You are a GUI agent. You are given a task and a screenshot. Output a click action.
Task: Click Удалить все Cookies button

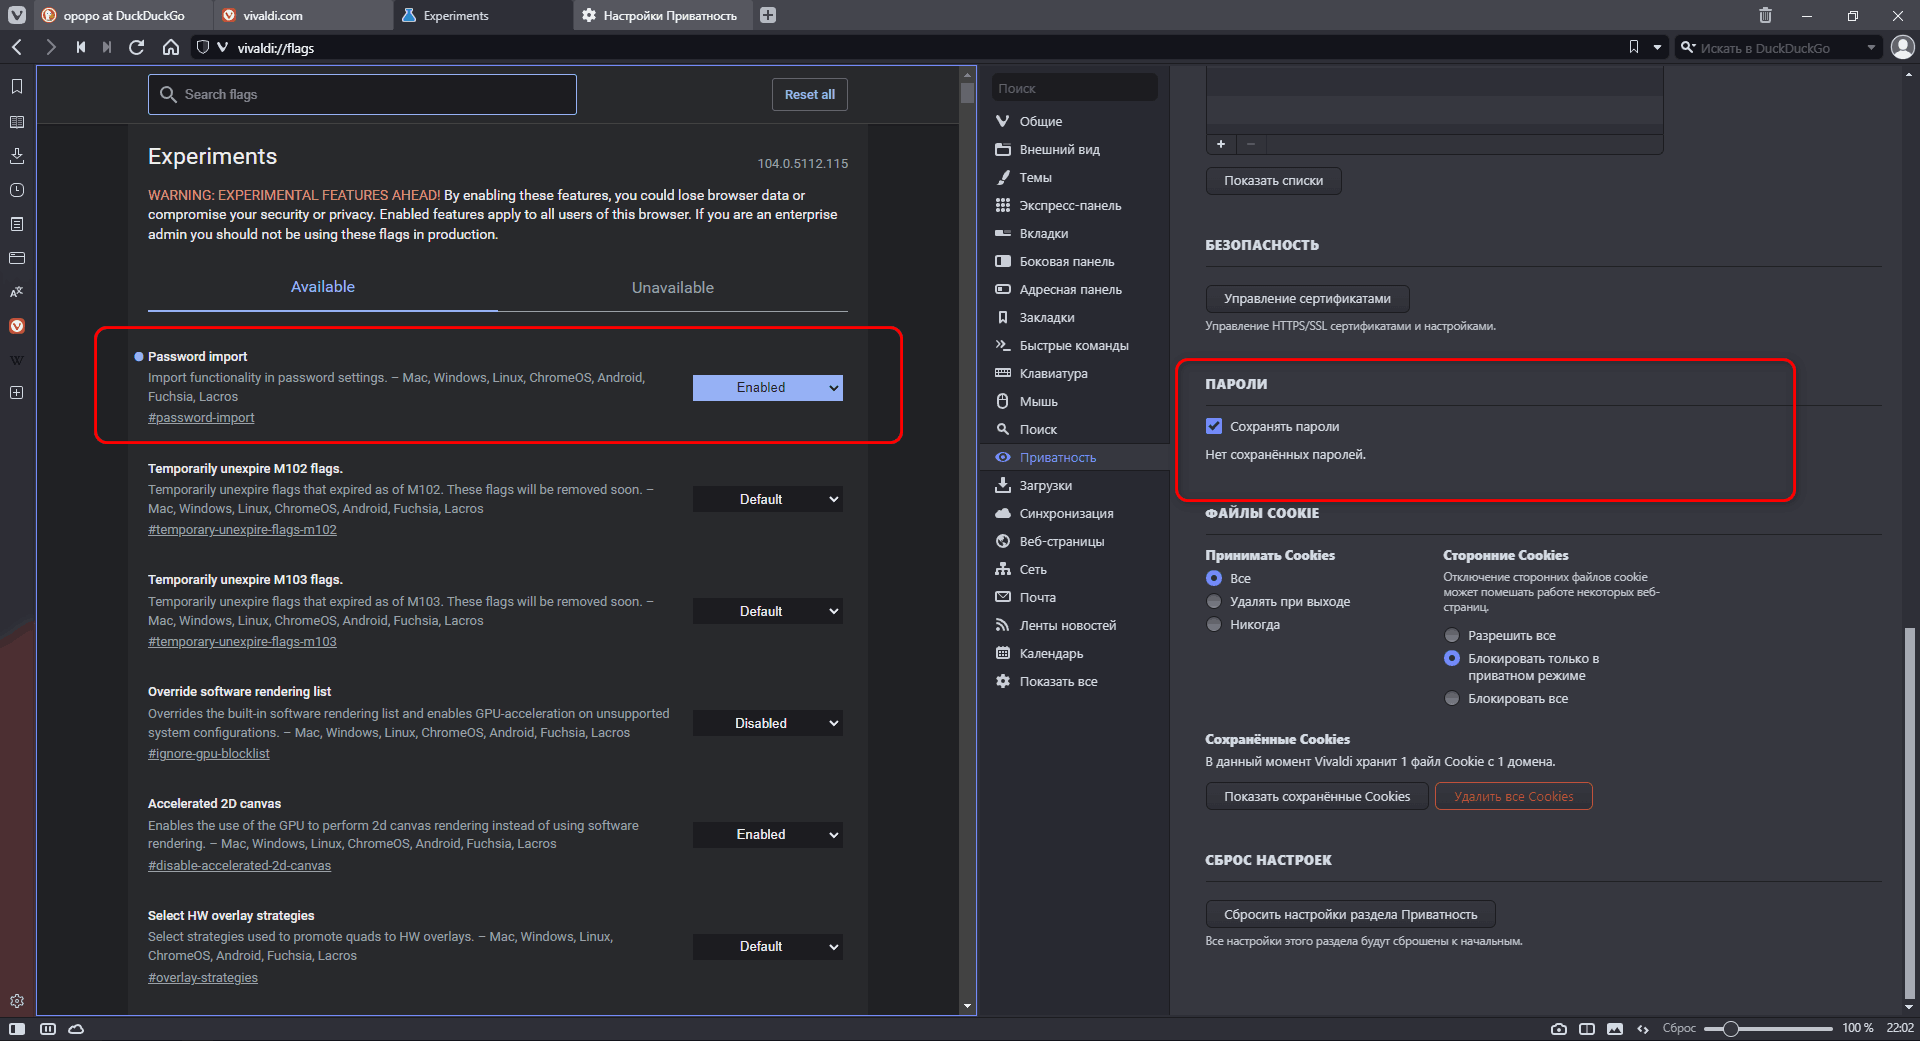click(x=1514, y=796)
